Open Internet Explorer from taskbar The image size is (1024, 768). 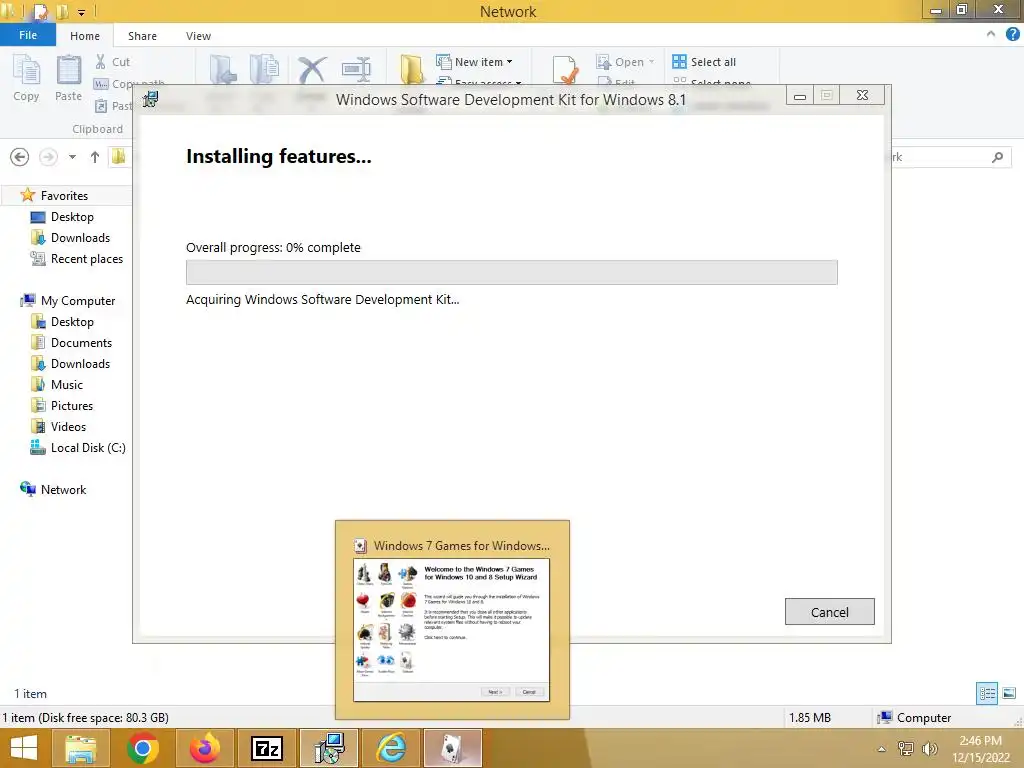coord(391,748)
